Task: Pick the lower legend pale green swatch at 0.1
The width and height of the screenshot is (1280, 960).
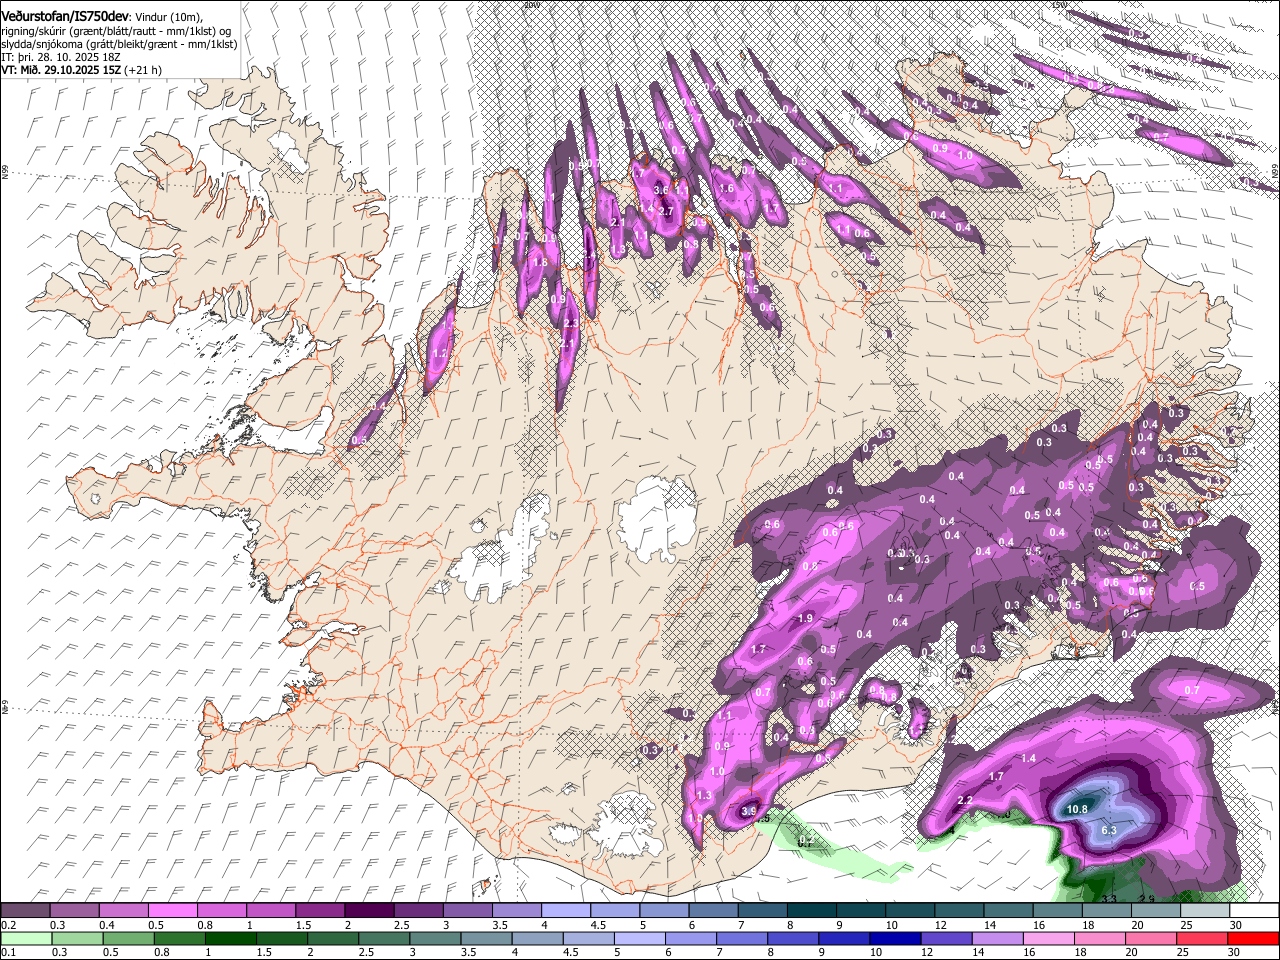Action: 26,938
